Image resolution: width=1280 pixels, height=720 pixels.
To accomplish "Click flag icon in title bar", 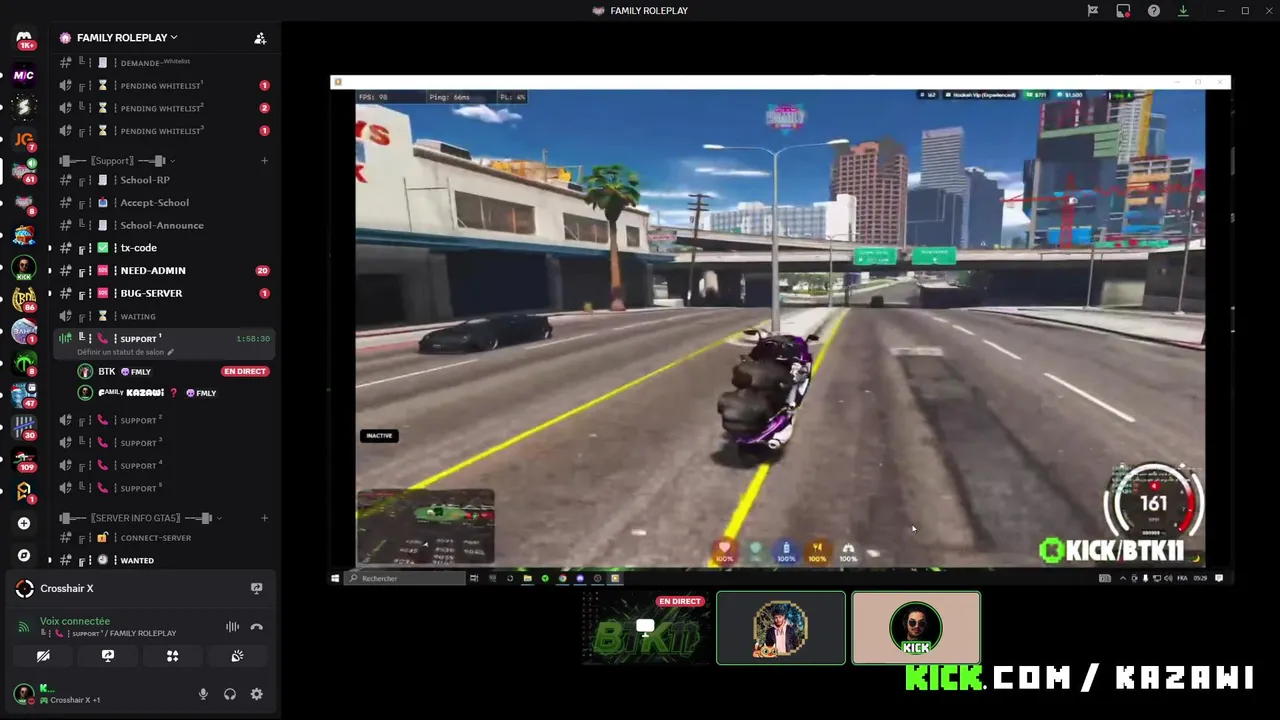I will point(1093,10).
